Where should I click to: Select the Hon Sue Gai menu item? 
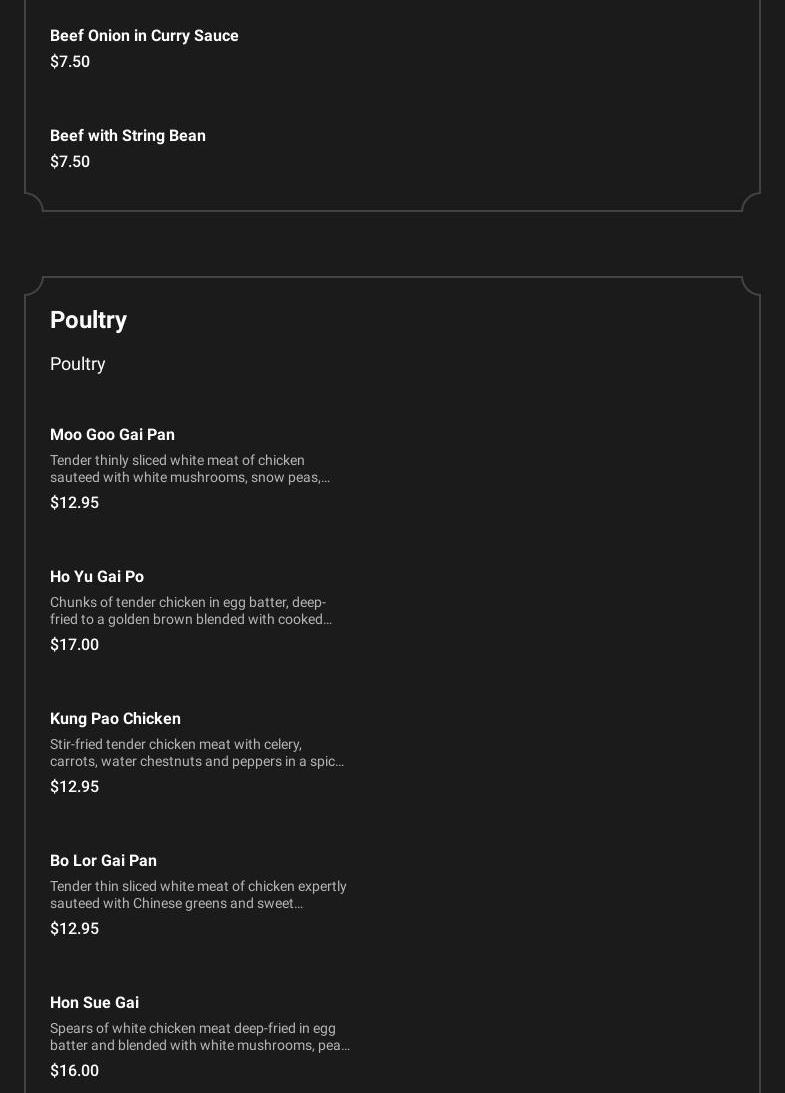pyautogui.click(x=94, y=1003)
